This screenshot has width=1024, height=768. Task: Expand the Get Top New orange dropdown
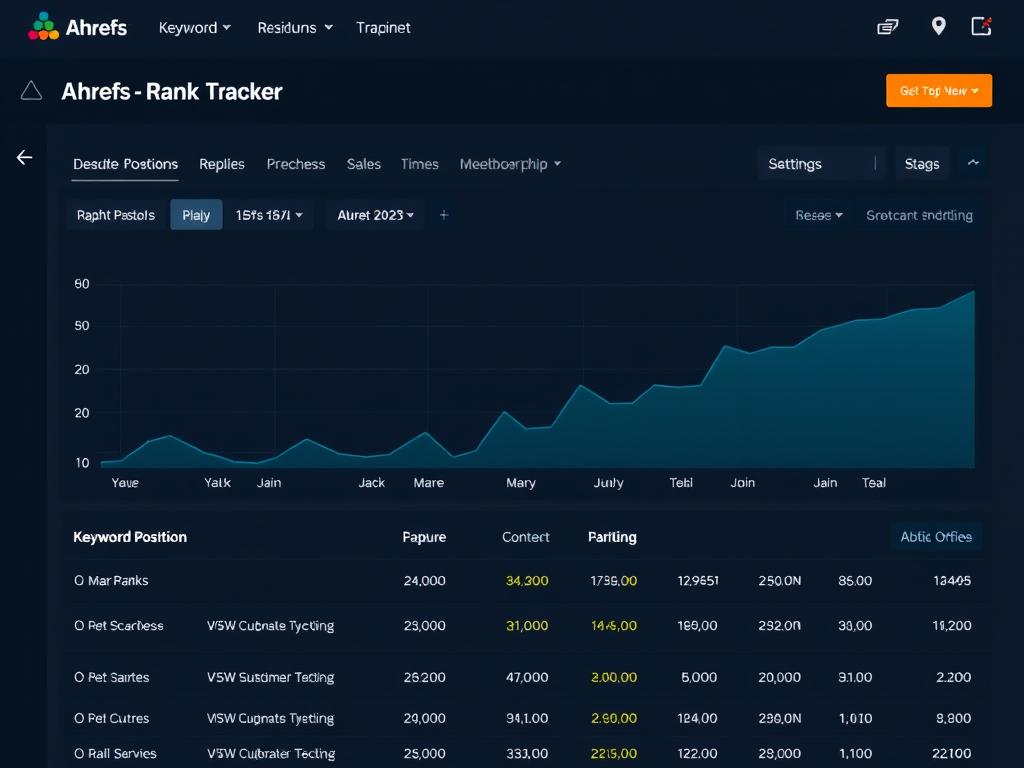coord(938,91)
